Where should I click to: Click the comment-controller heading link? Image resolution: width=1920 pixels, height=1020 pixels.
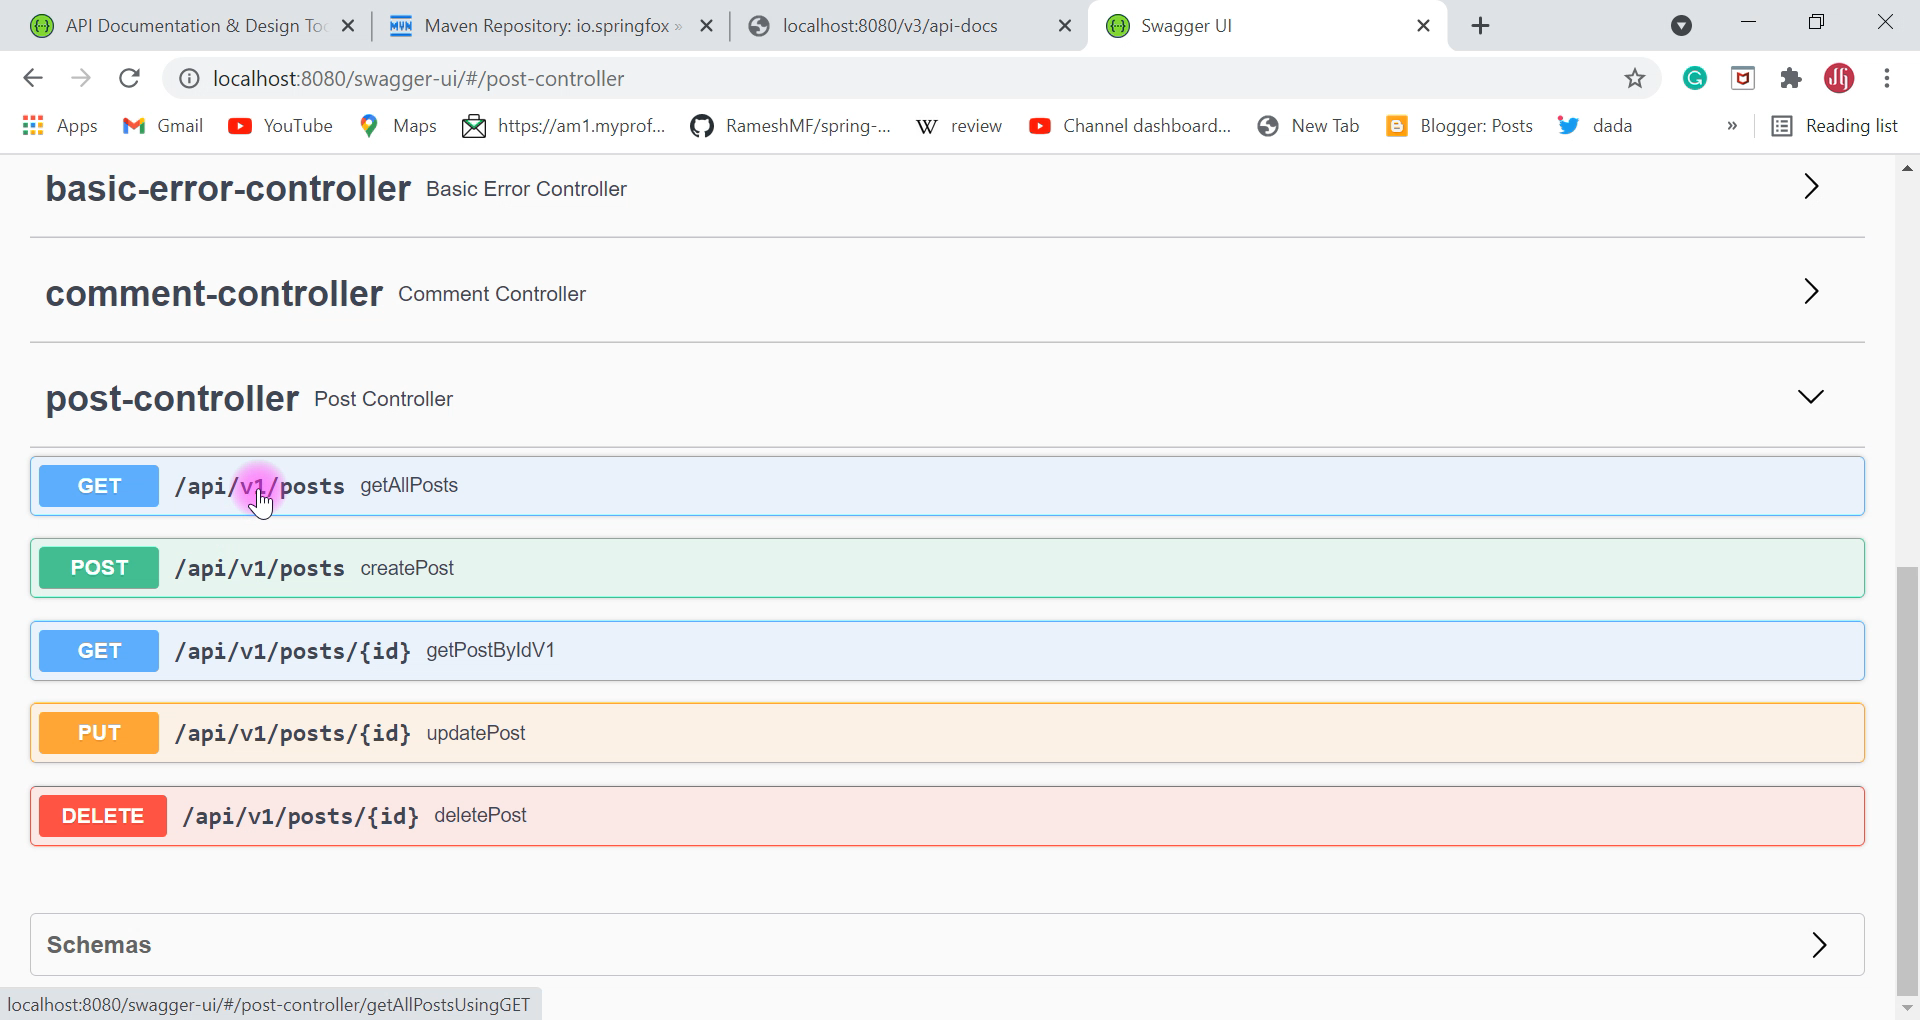pos(214,293)
